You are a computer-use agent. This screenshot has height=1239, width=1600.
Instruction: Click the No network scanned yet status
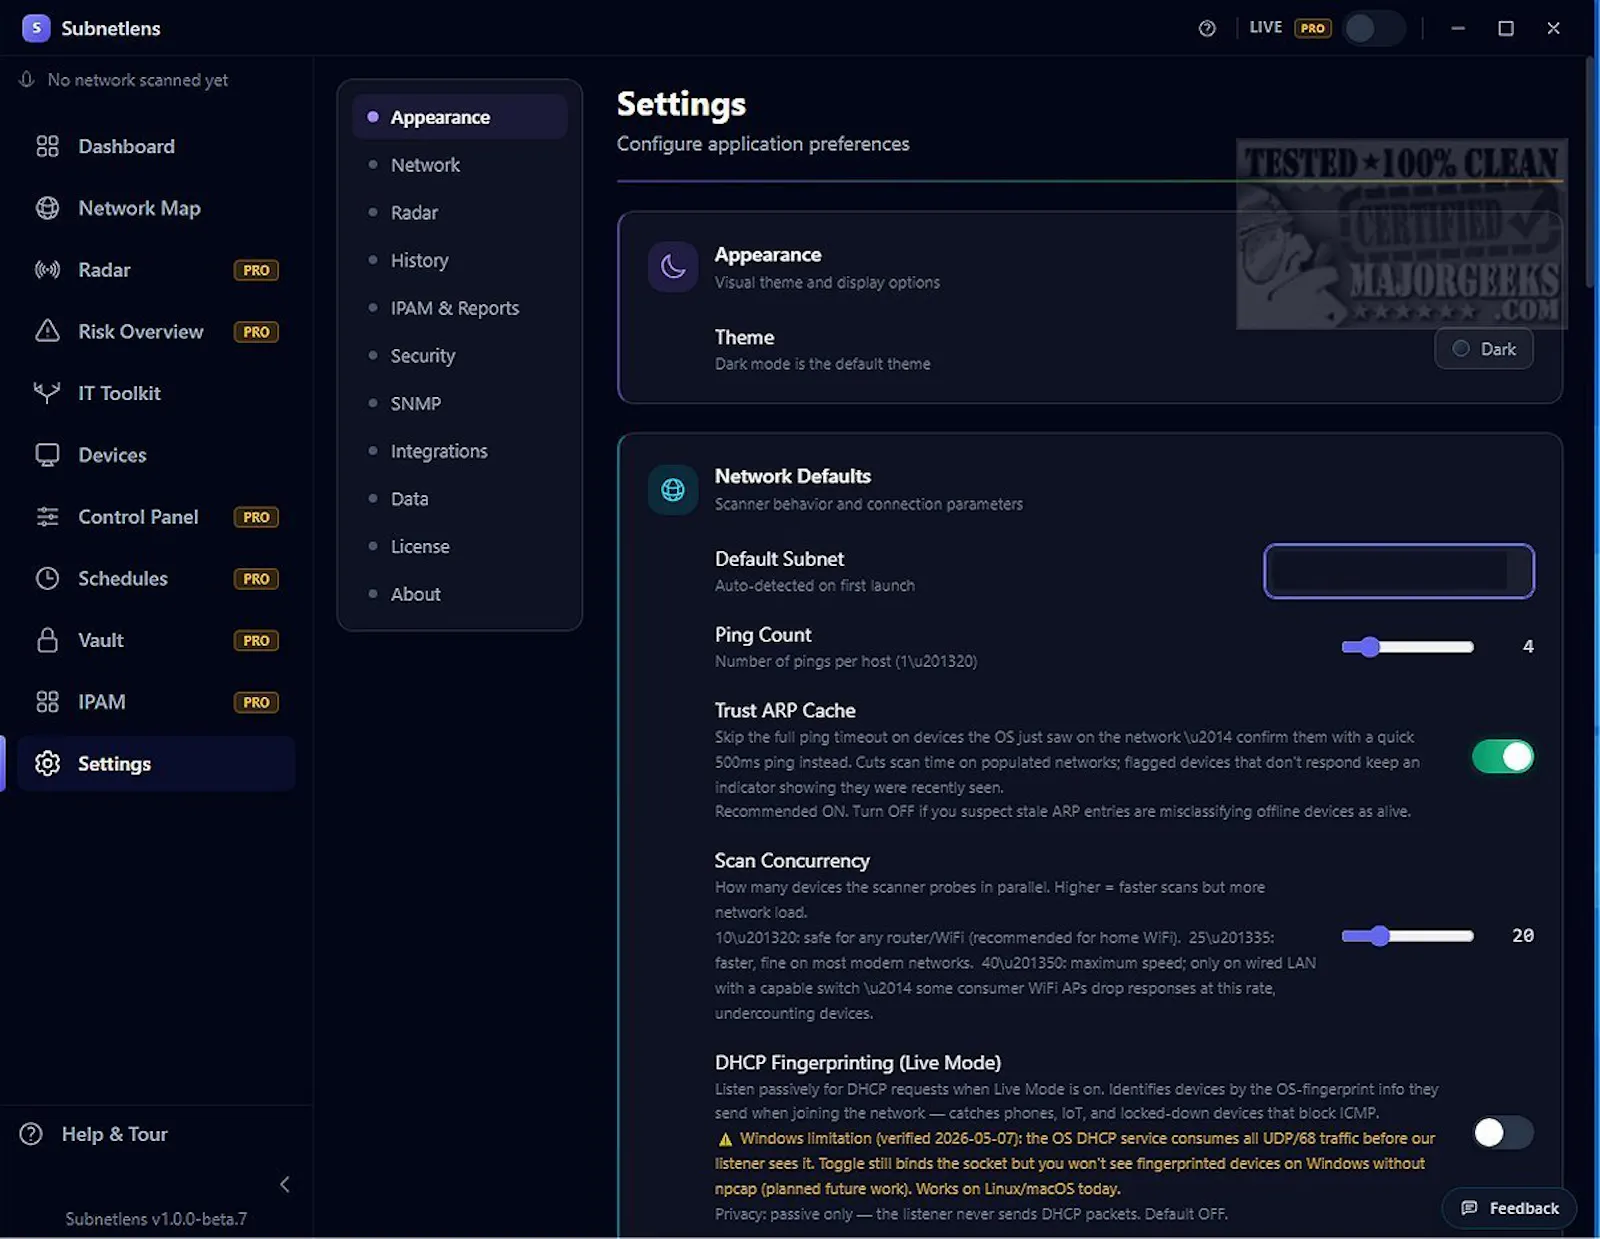(138, 80)
